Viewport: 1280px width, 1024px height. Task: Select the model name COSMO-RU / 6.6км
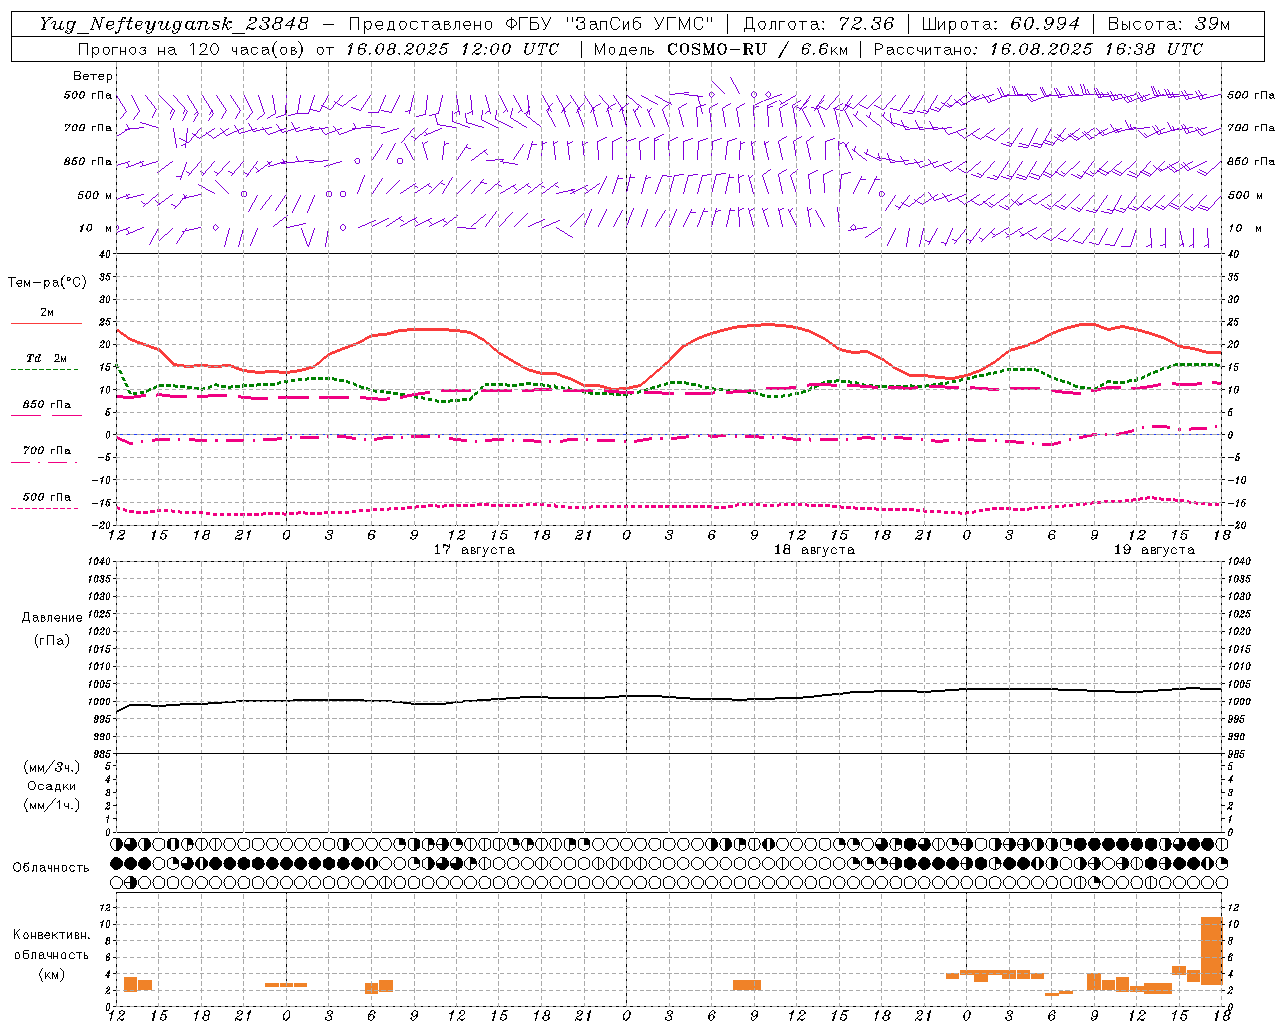coord(757,49)
